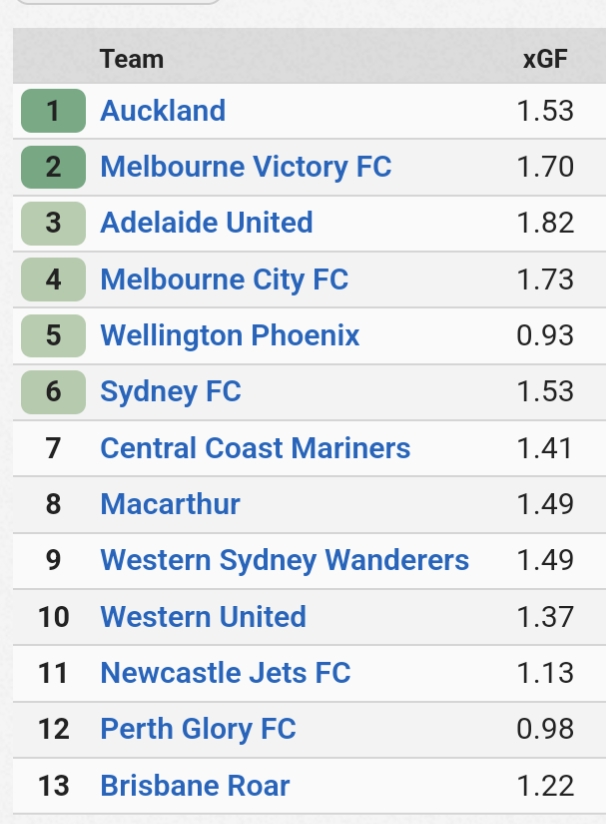The width and height of the screenshot is (606, 824).
Task: Select the light green rank 6 badge
Action: (53, 391)
